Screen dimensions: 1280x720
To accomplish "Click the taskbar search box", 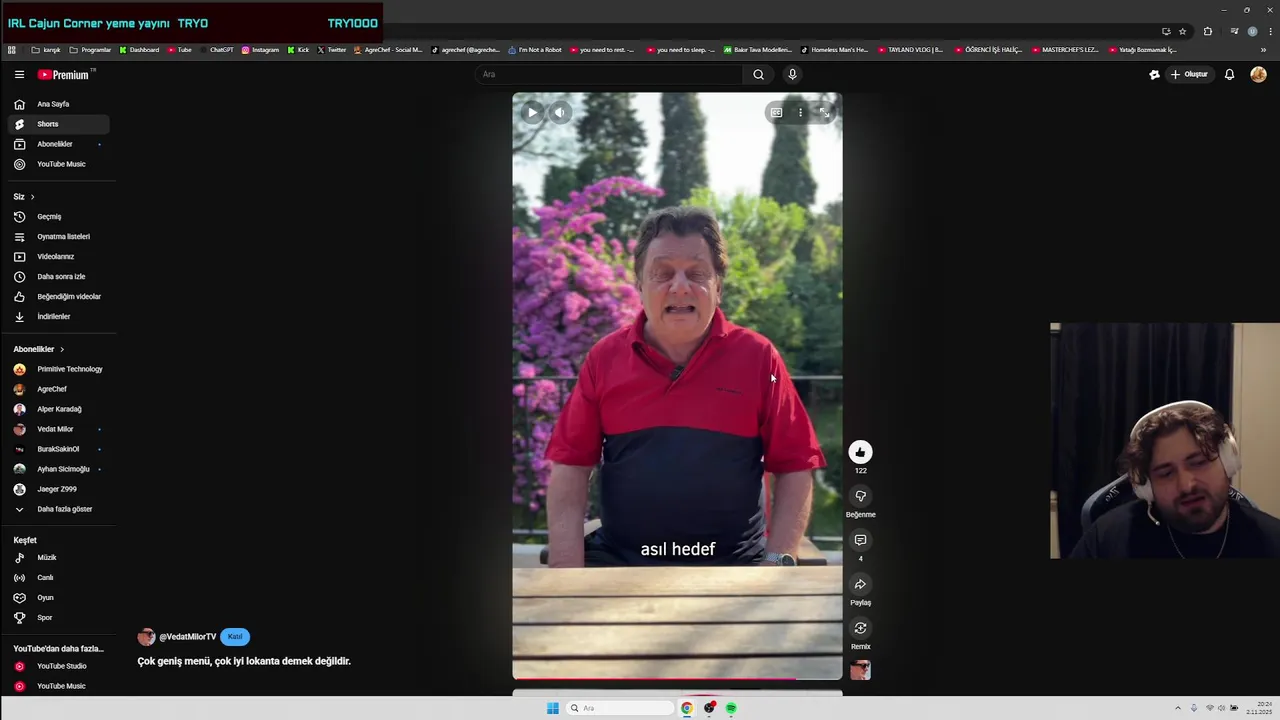I will coord(620,708).
